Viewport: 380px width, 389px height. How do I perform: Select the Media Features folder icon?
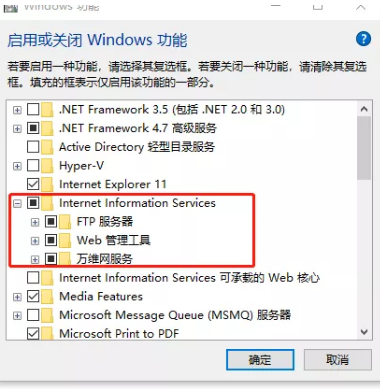click(48, 296)
